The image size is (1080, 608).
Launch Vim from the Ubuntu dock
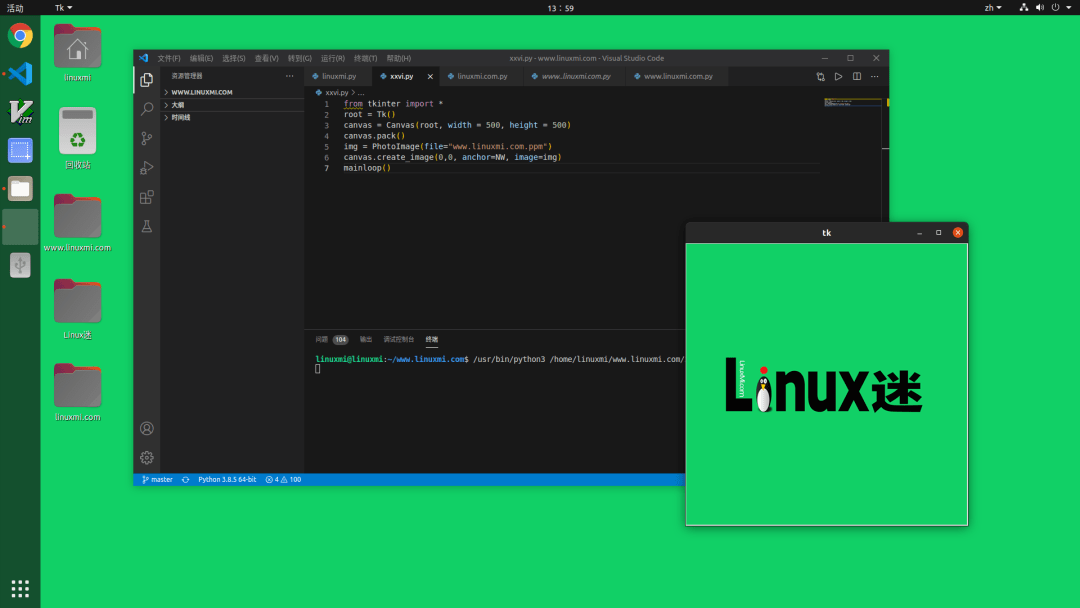click(20, 112)
